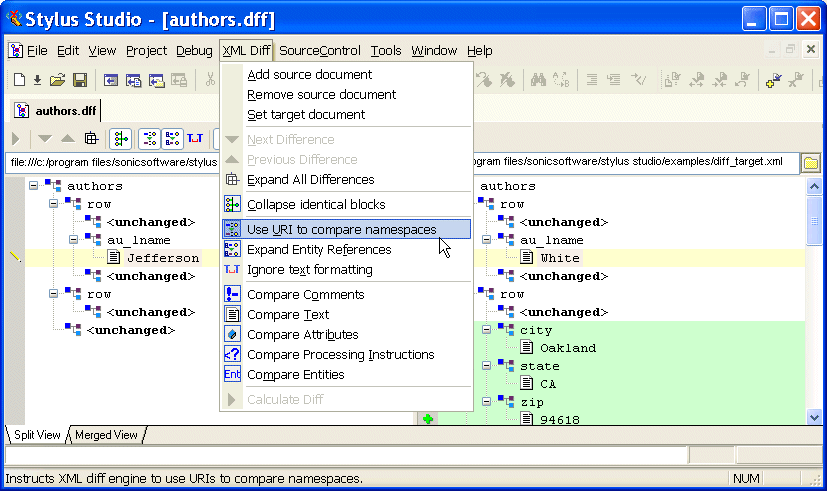
Task: Toggle Compare Comments option in menu
Action: [x=305, y=295]
